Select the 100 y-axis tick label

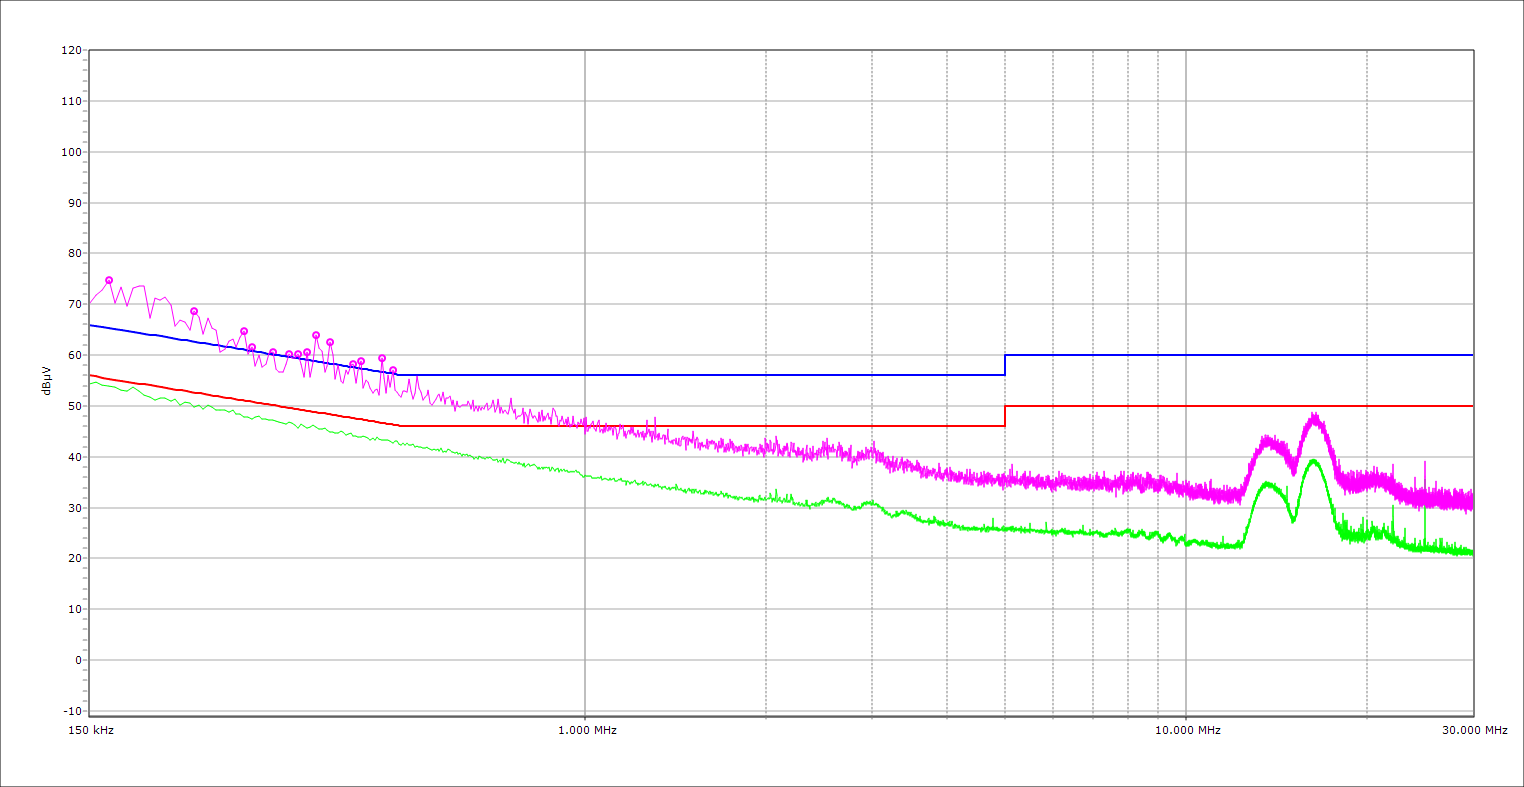click(x=71, y=152)
